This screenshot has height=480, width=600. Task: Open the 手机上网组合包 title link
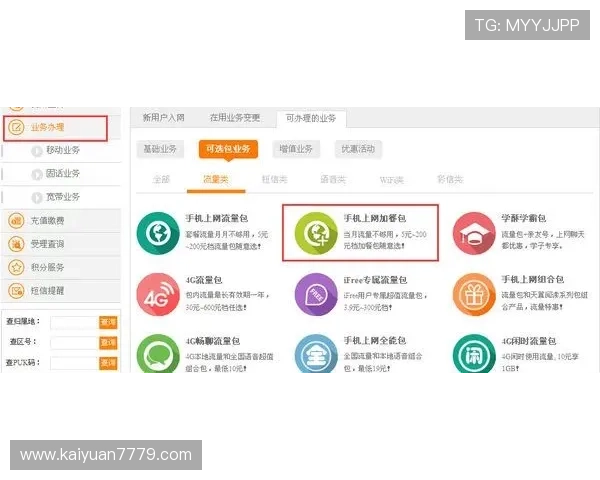coord(533,279)
